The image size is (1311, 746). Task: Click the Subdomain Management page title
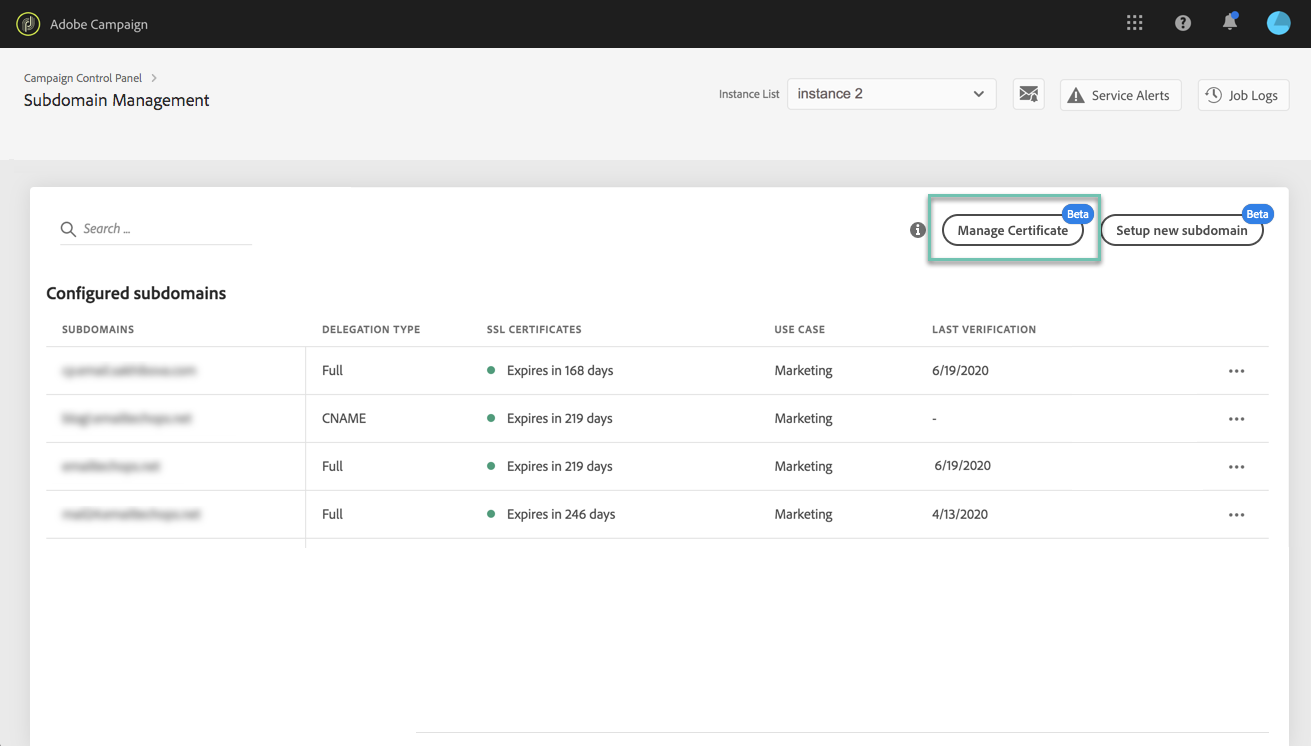[117, 100]
